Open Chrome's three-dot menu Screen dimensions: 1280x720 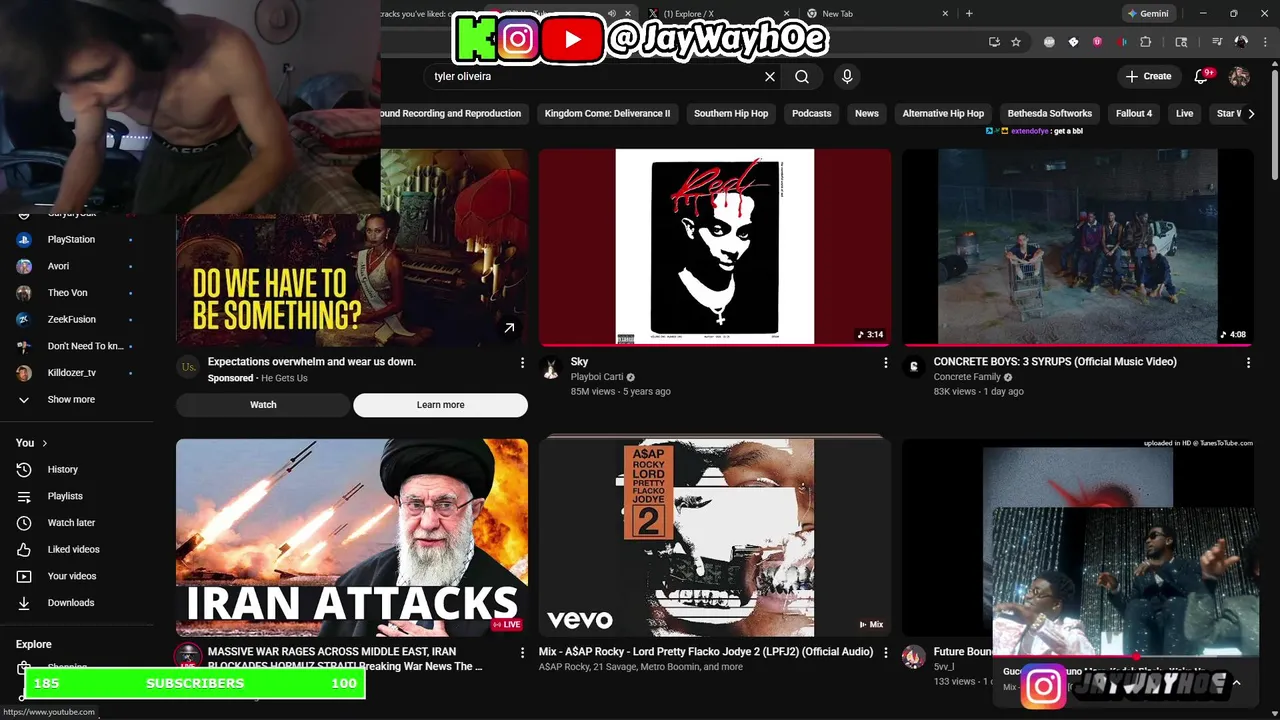1263,42
